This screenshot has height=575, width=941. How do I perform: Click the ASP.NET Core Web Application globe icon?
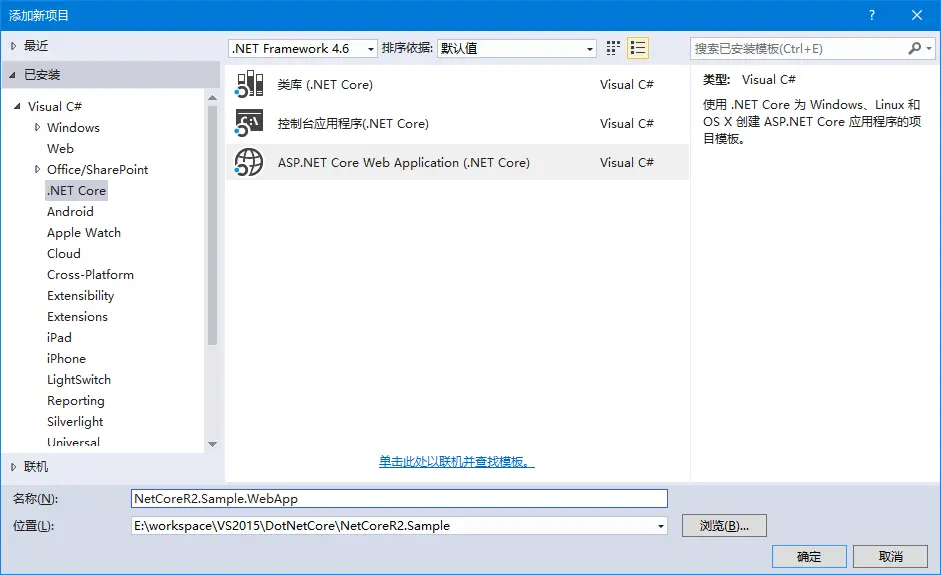click(x=249, y=162)
